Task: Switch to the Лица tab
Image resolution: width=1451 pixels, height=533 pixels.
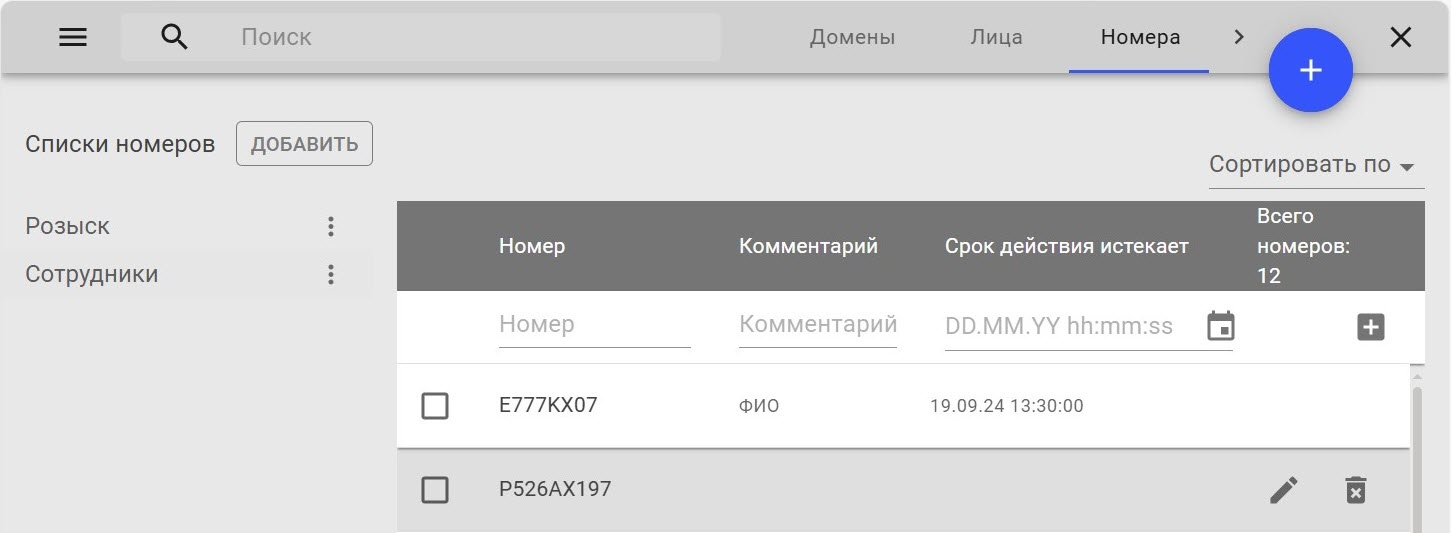Action: (996, 37)
